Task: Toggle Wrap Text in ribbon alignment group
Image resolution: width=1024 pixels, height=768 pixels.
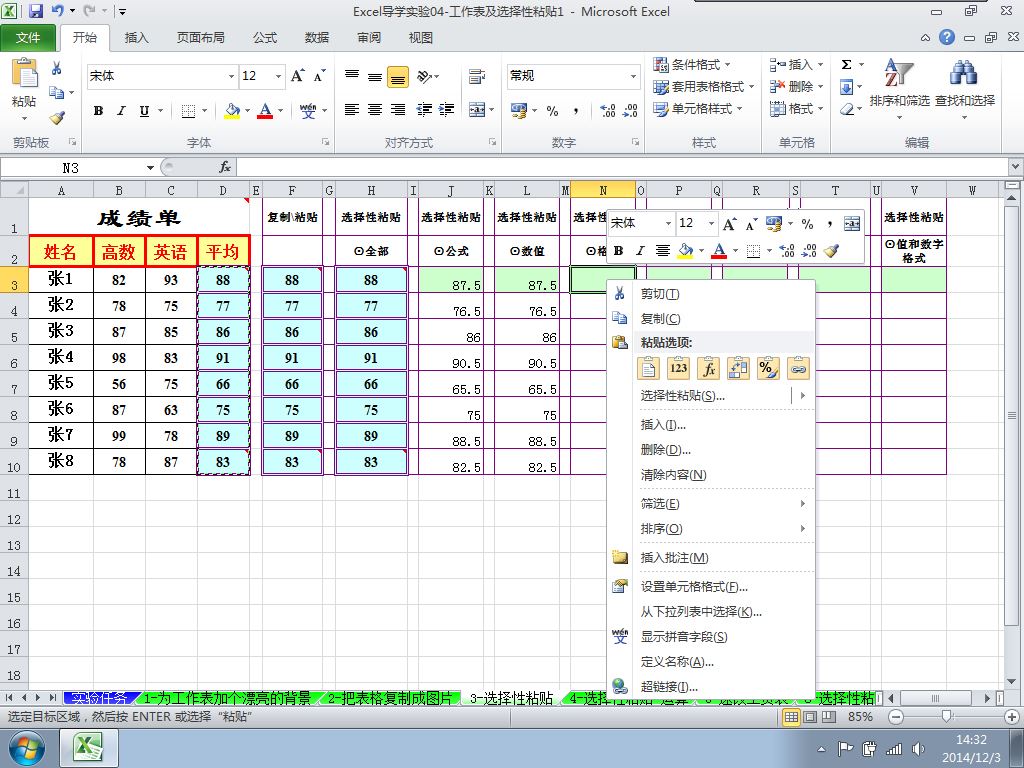Action: pyautogui.click(x=477, y=76)
